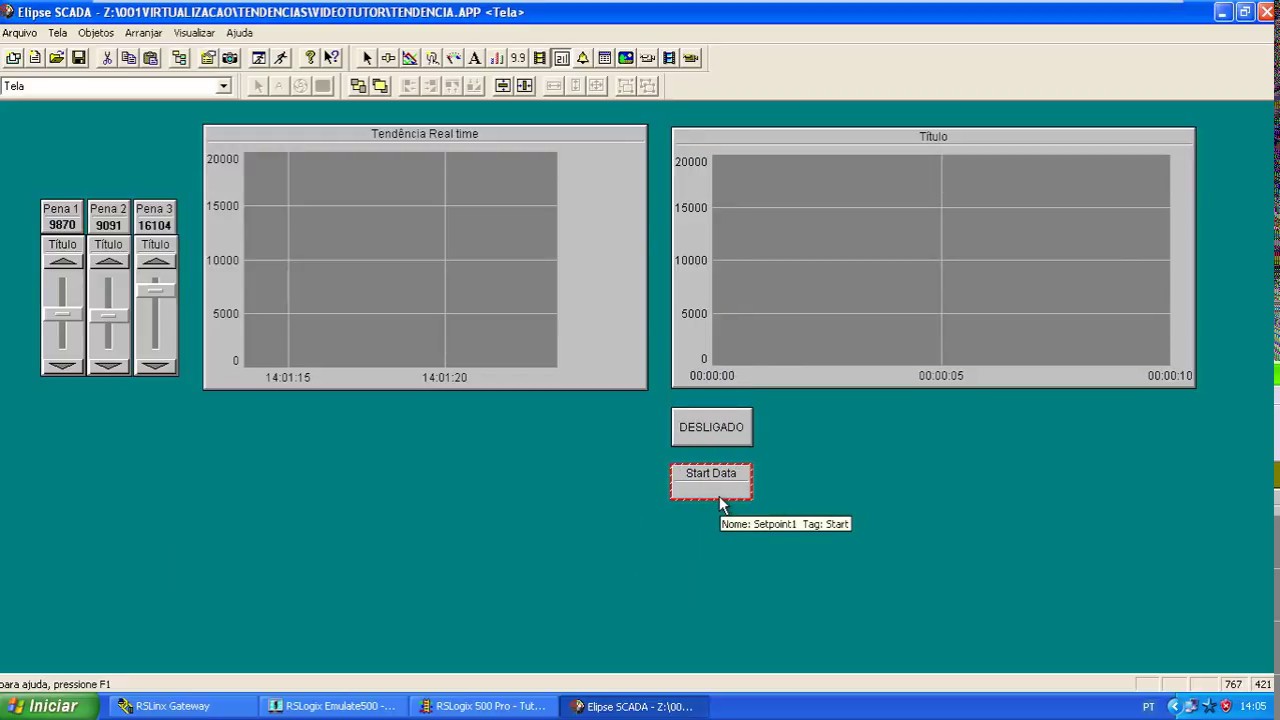Image resolution: width=1280 pixels, height=720 pixels.
Task: Select the Pena 2 value 9091
Action: pos(108,226)
